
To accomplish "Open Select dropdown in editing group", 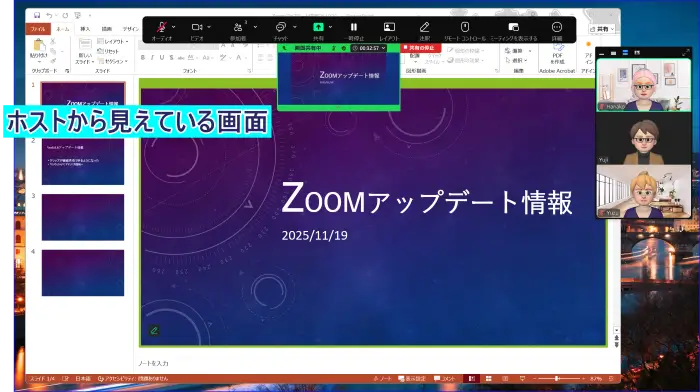I will 517,60.
